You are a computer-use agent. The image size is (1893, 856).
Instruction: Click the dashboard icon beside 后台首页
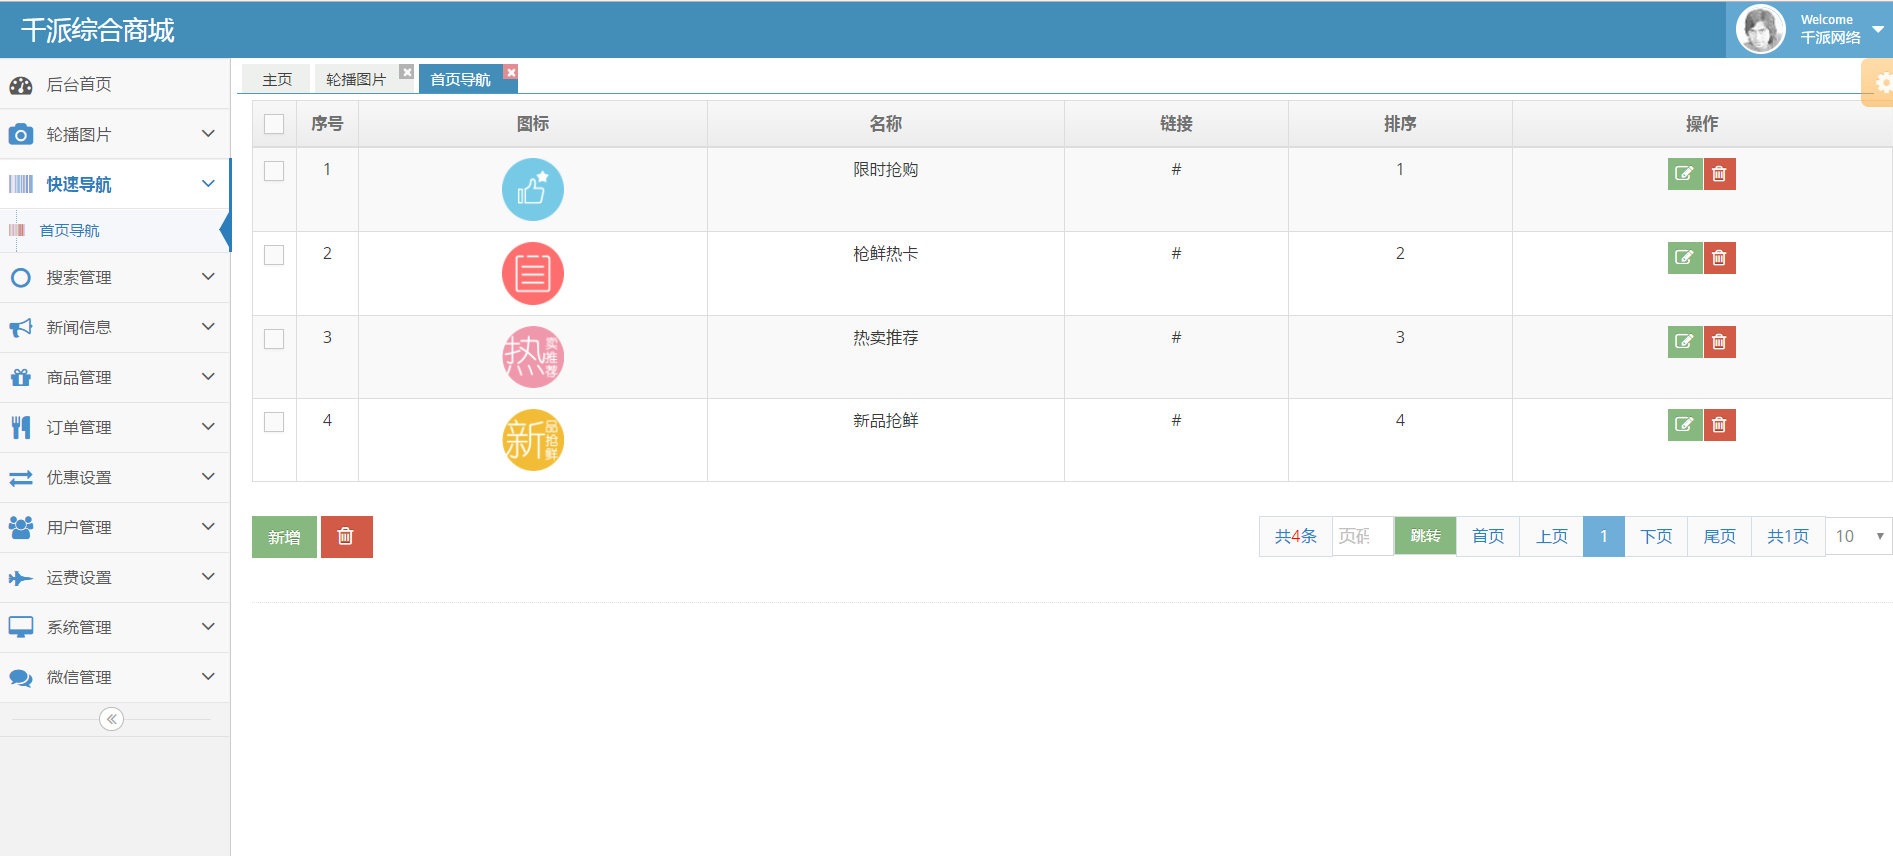21,85
